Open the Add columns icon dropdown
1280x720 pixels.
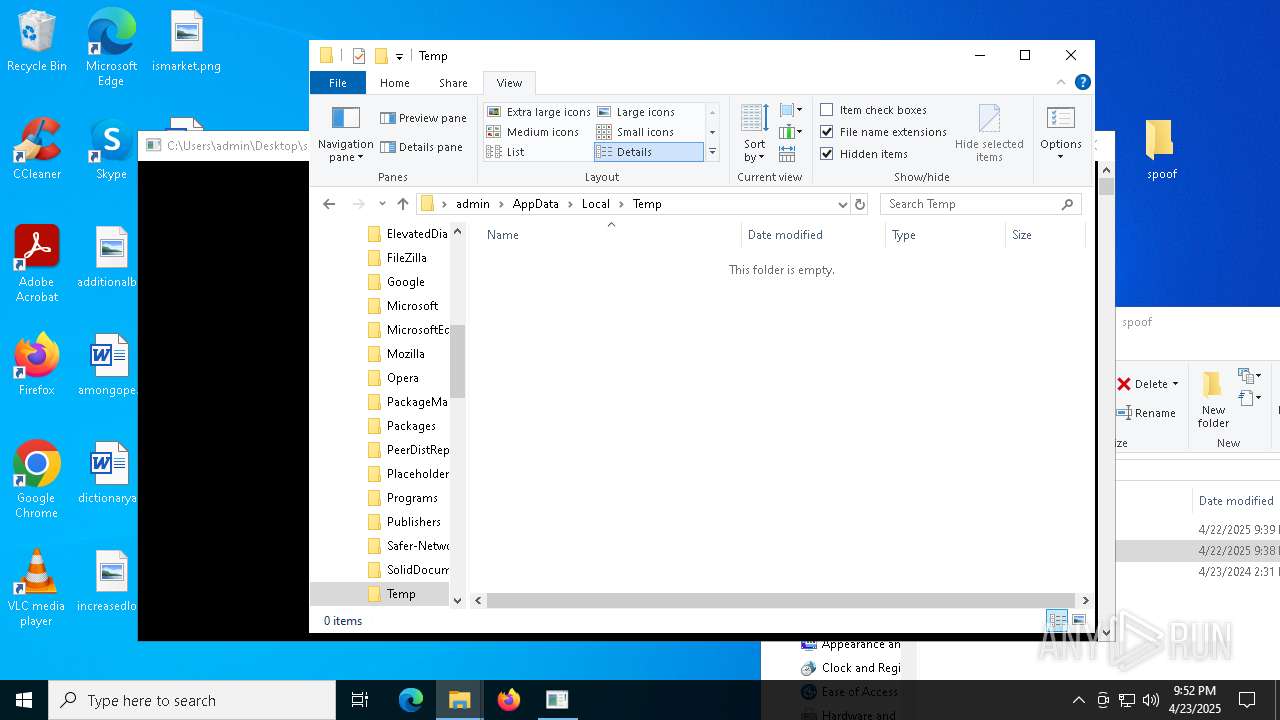click(x=790, y=132)
